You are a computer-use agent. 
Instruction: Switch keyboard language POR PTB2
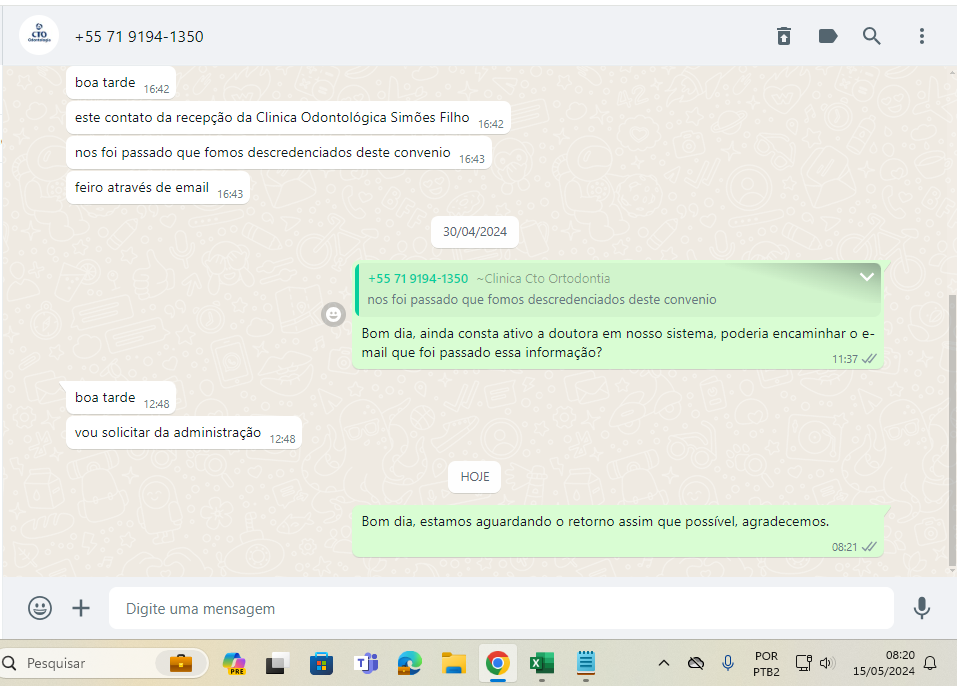(x=766, y=663)
